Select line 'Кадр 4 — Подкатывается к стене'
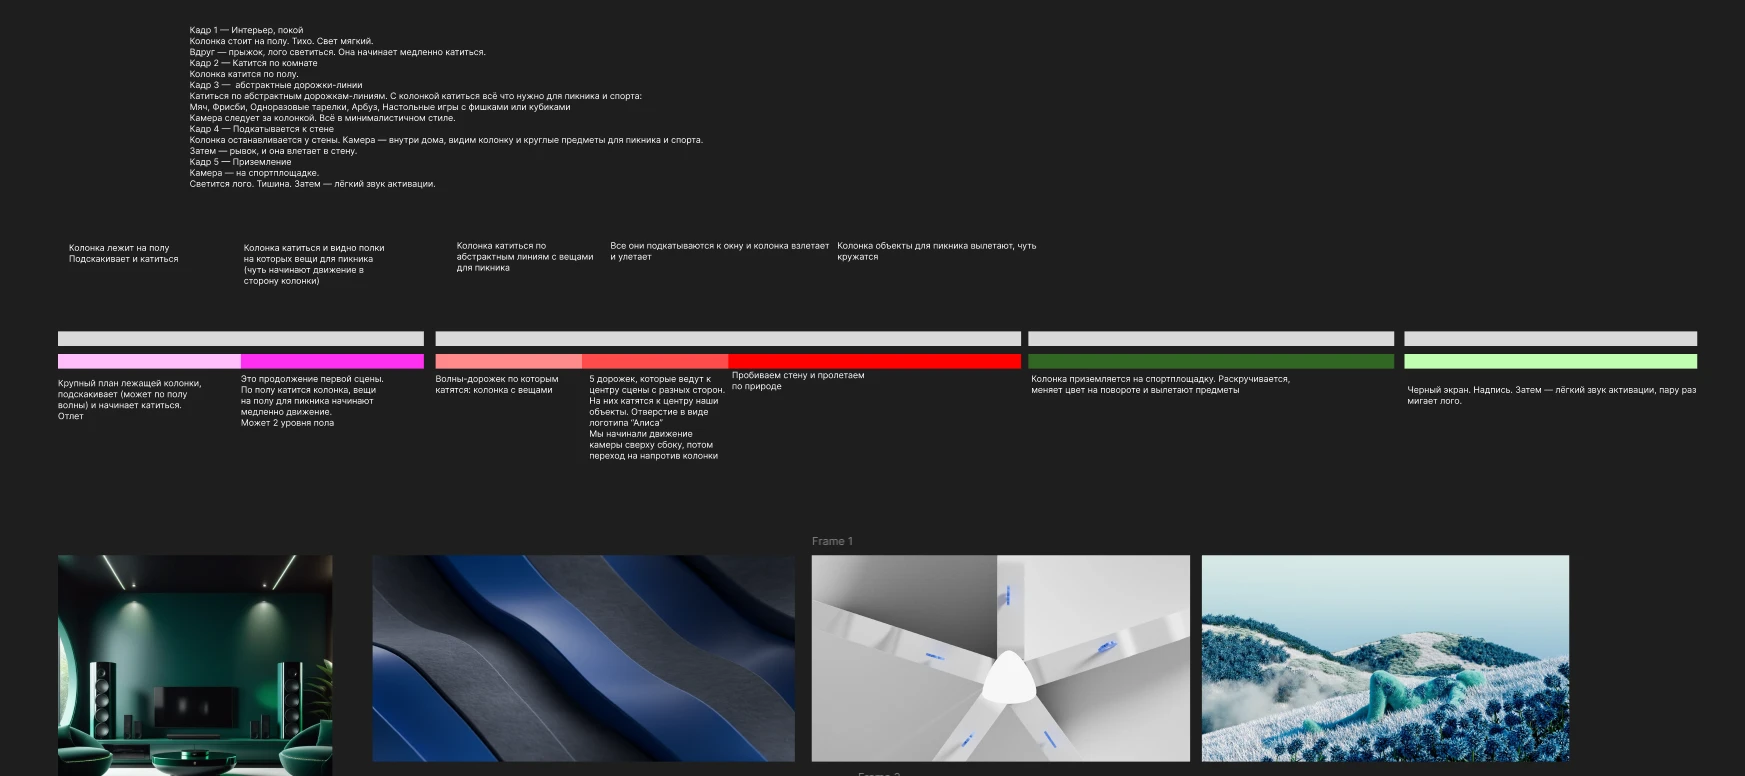Viewport: 1745px width, 776px height. pos(261,129)
